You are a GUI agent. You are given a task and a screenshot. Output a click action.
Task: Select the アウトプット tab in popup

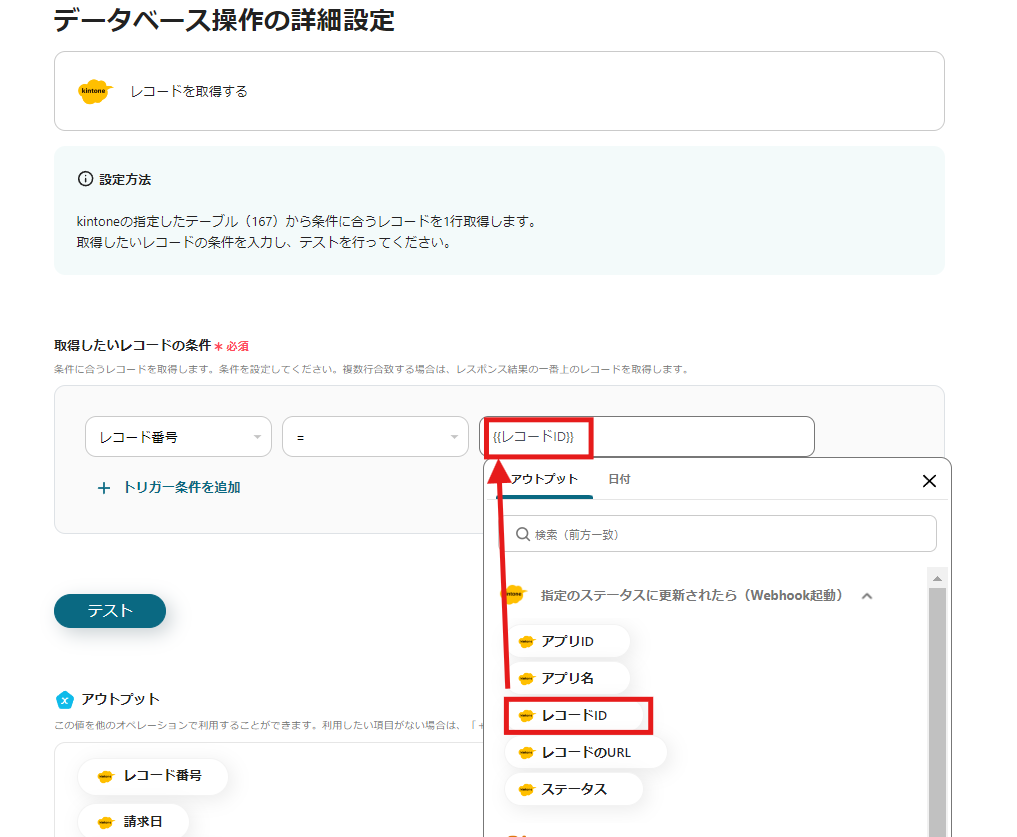pyautogui.click(x=545, y=479)
